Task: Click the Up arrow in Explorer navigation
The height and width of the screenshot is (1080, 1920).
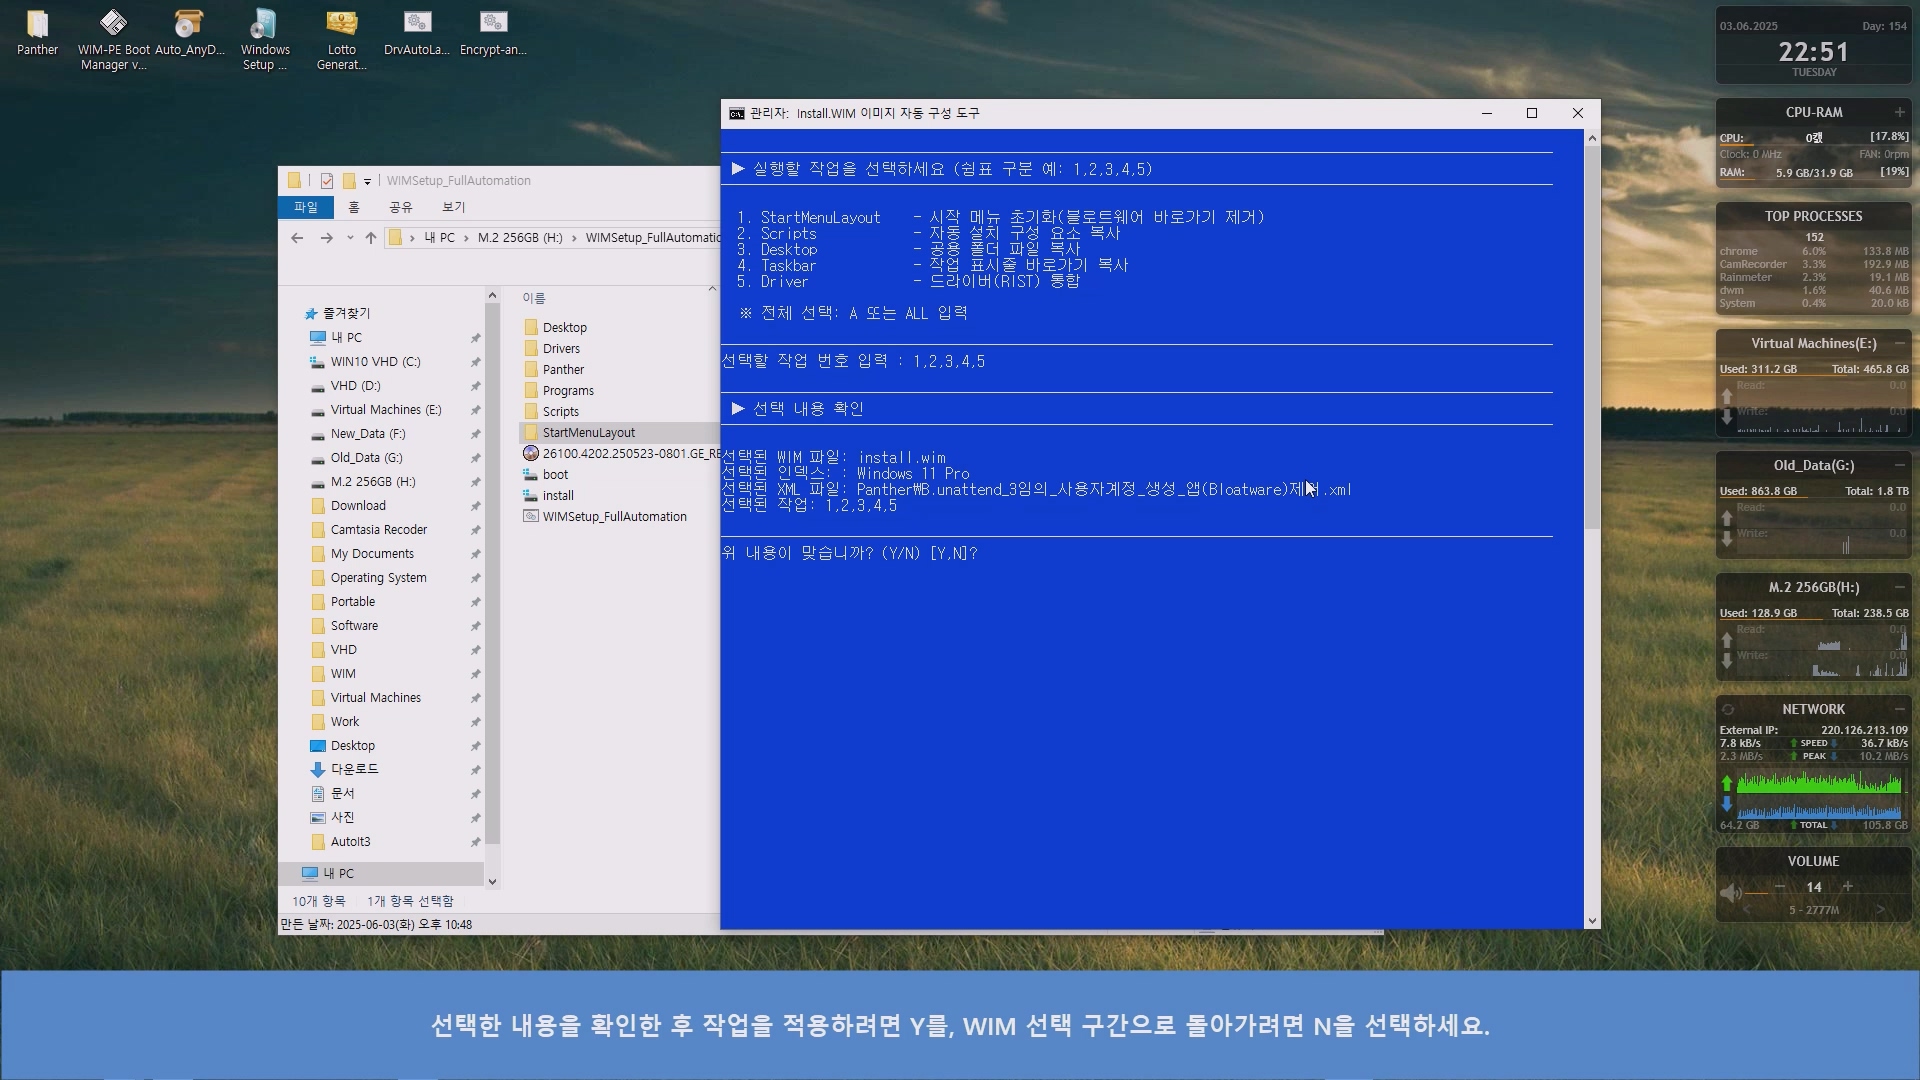Action: [x=371, y=238]
